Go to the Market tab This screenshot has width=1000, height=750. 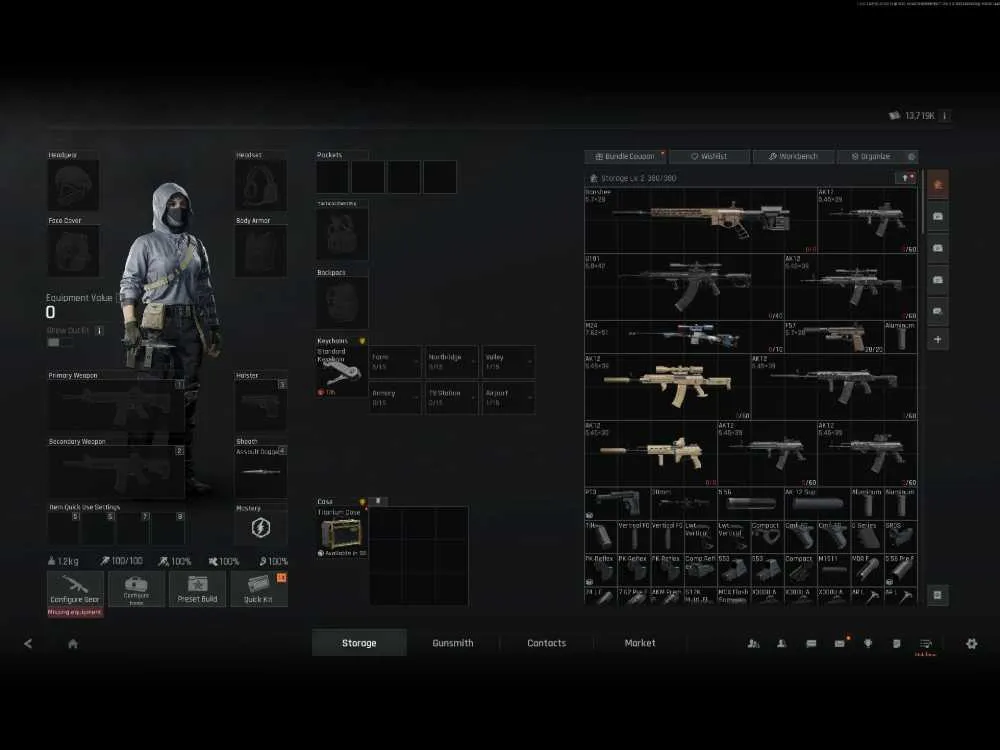point(640,643)
